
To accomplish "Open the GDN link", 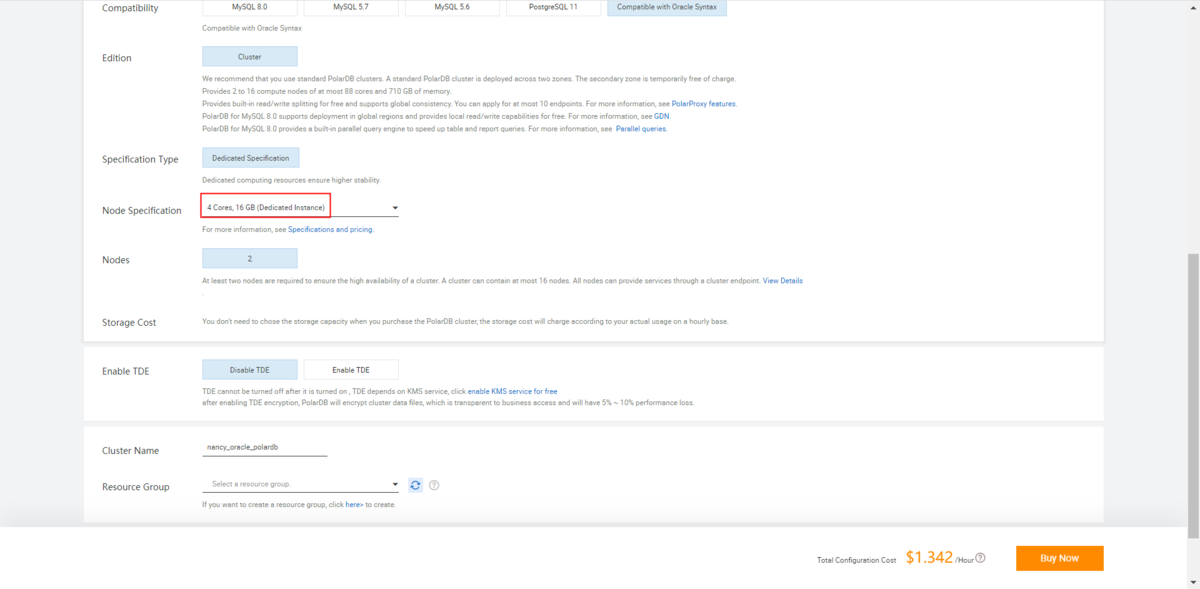I will coord(662,116).
